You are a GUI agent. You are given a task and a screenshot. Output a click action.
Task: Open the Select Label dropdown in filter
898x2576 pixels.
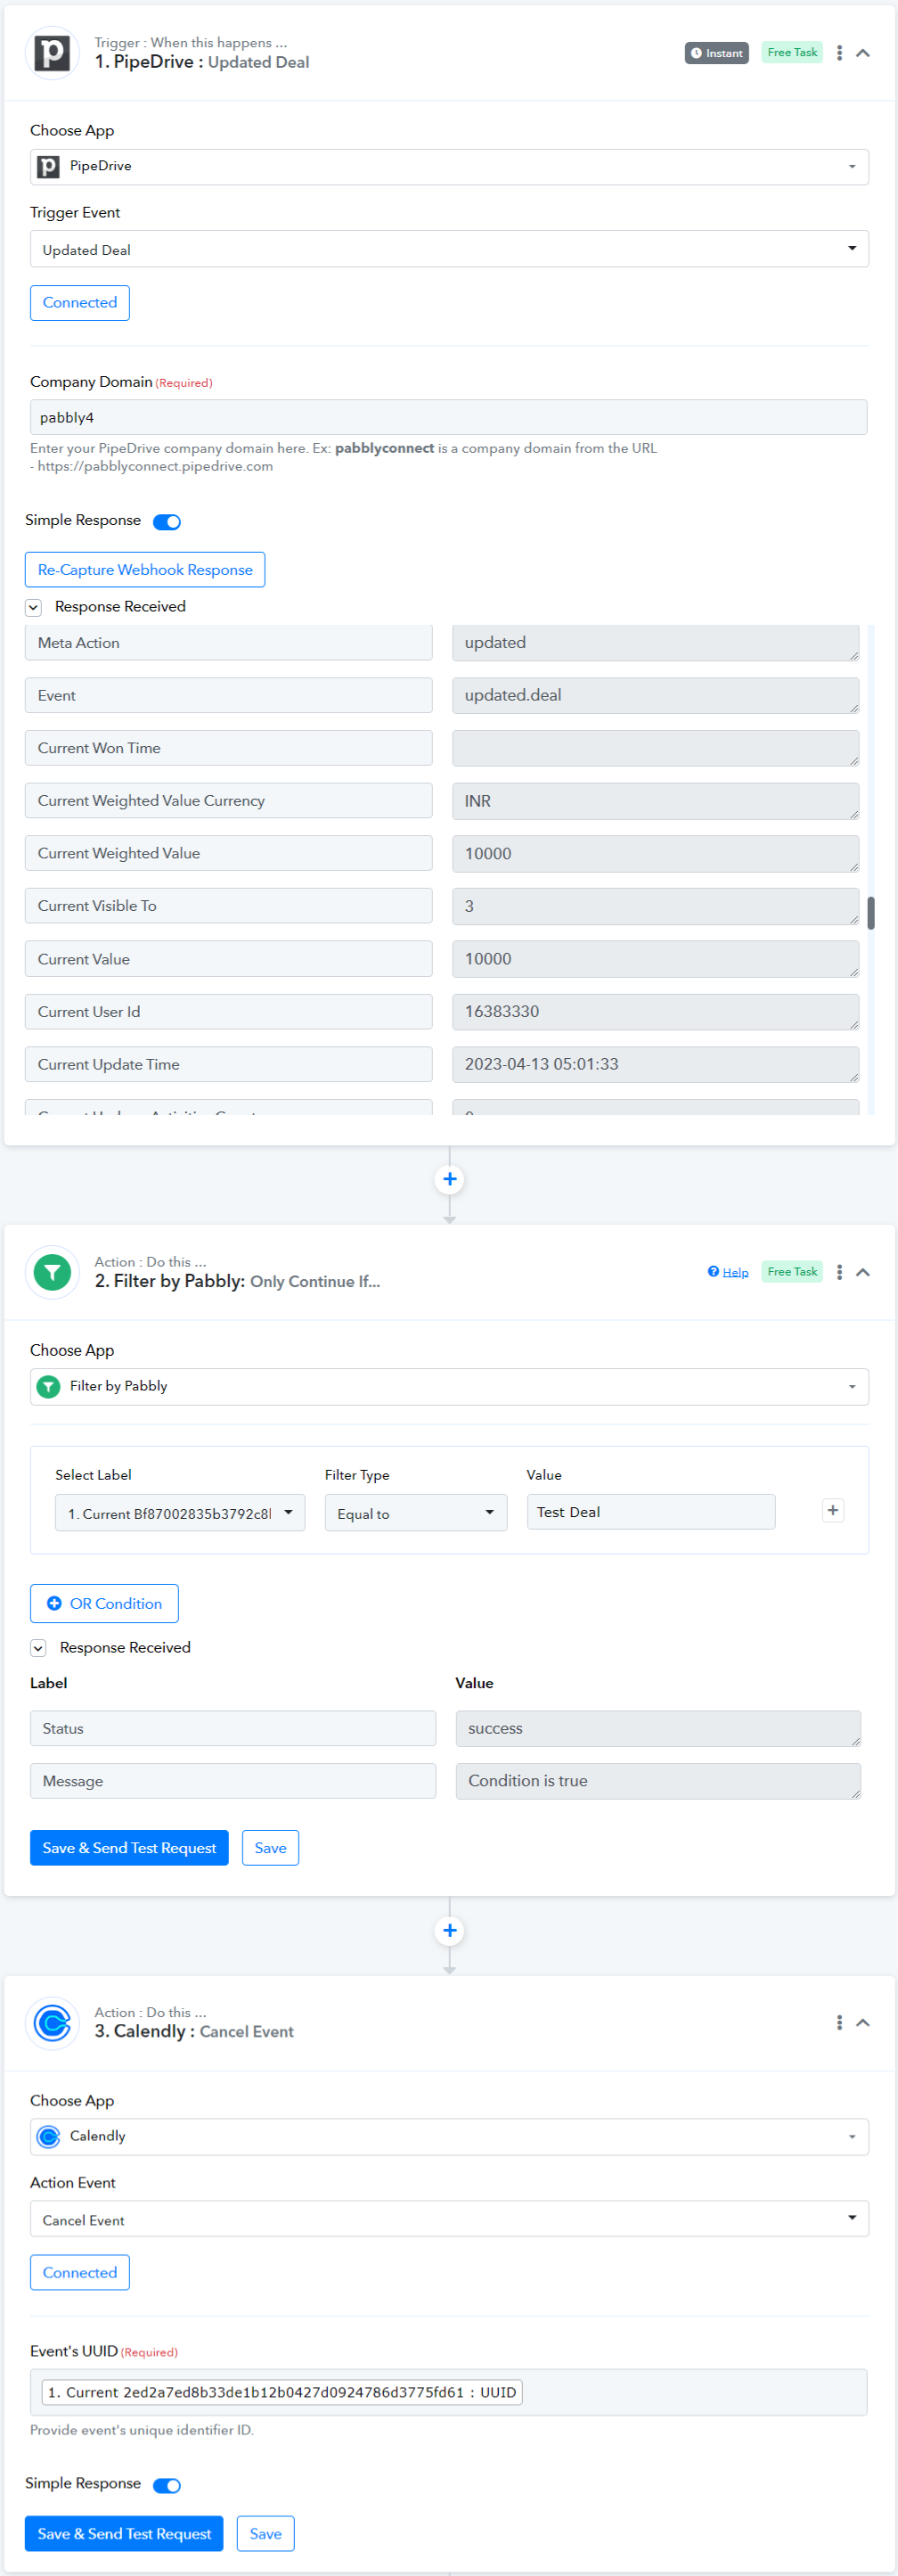tap(180, 1513)
